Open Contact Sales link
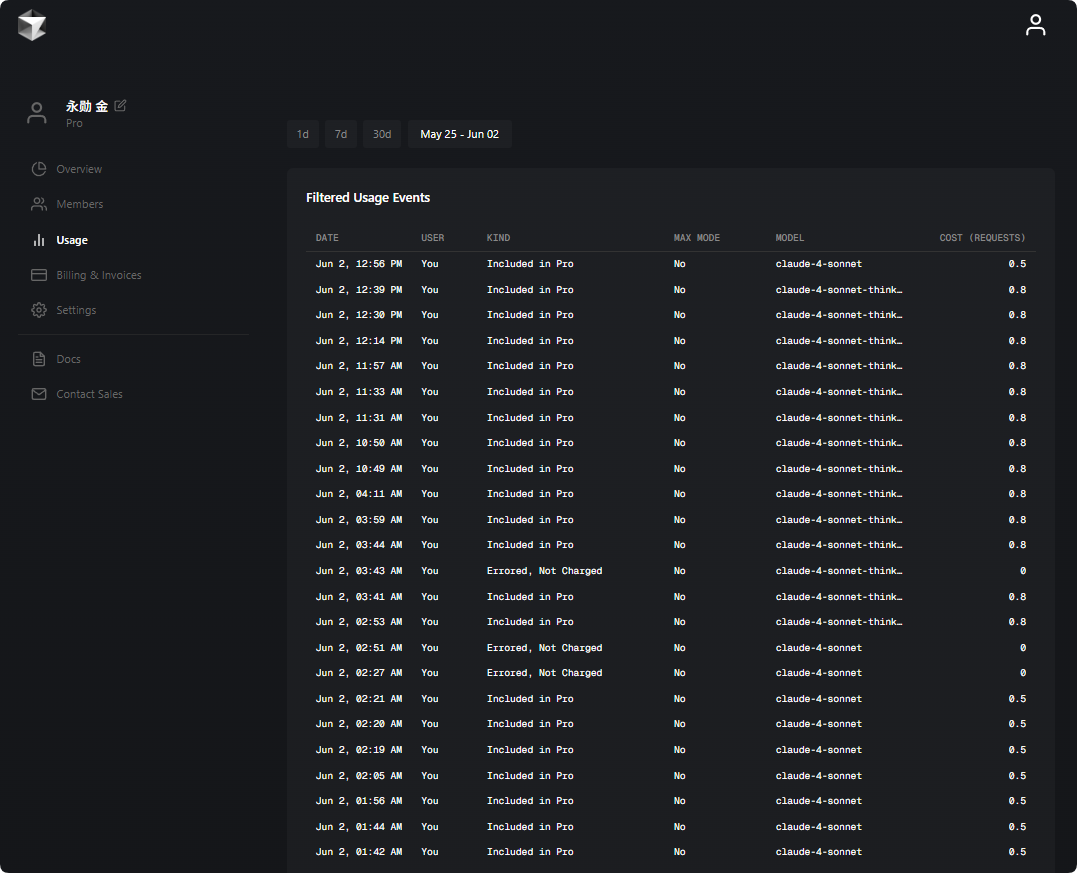 (89, 394)
